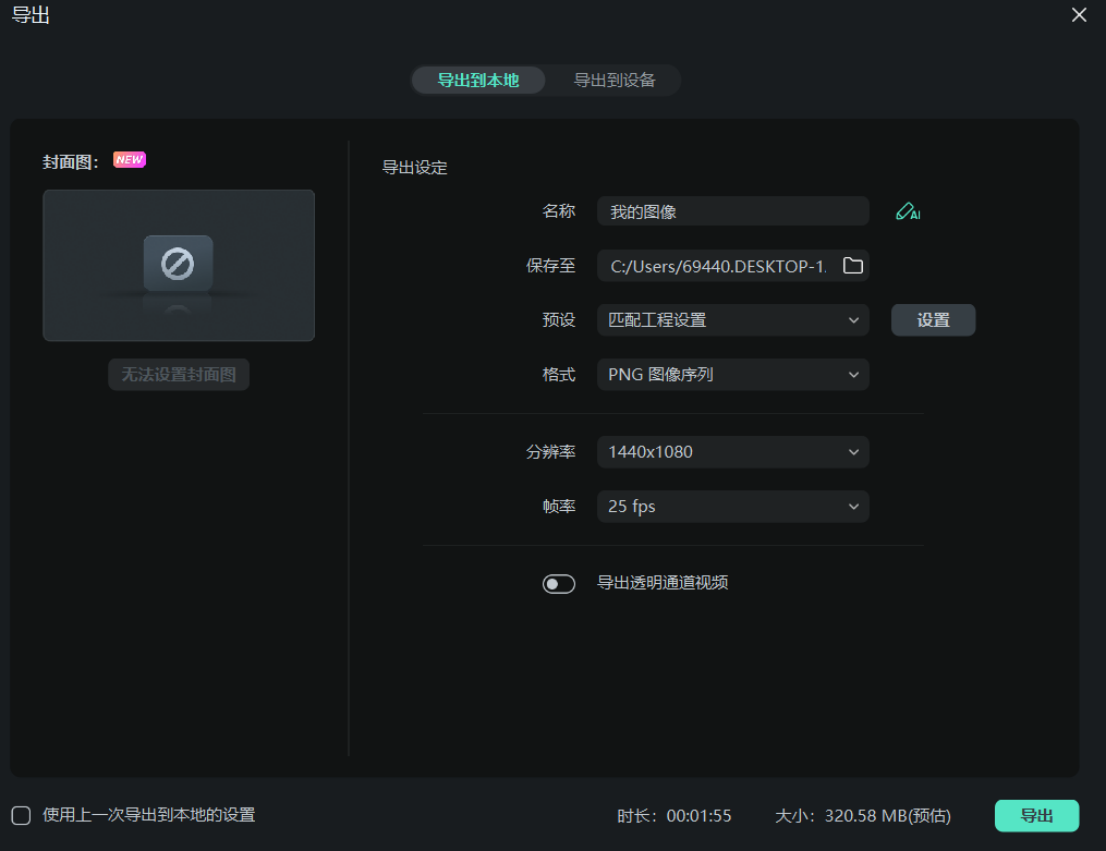Open the 格式 dropdown showing PNG 图像序列
The image size is (1106, 851).
click(x=733, y=374)
